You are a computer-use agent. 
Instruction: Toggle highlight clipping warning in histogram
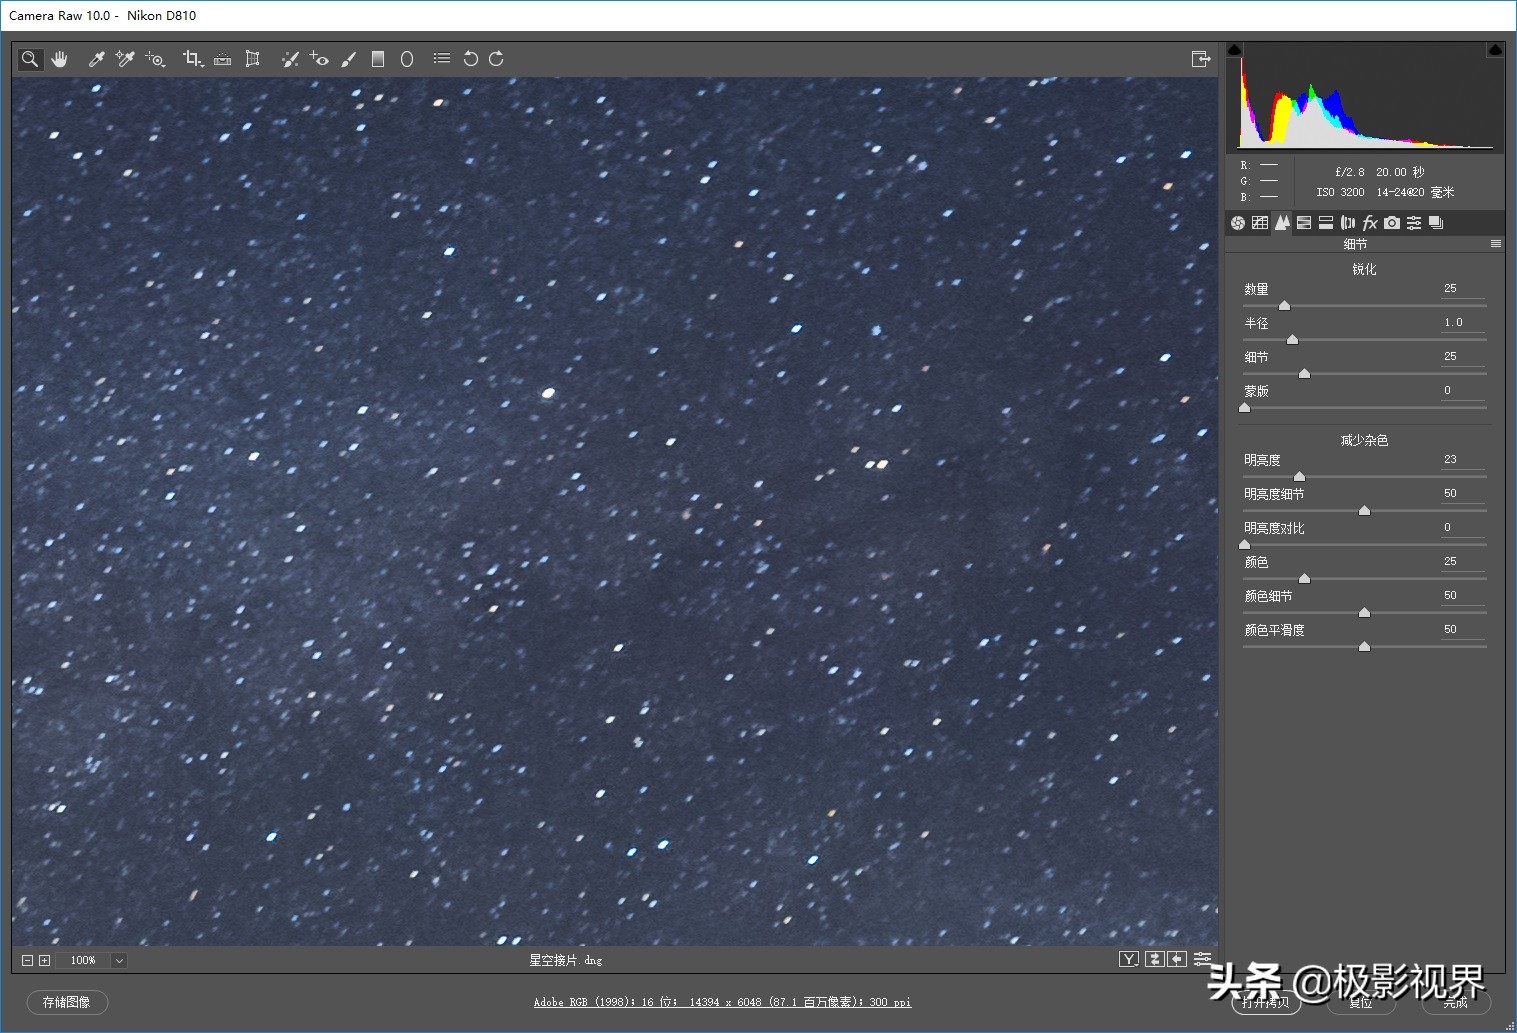(1495, 50)
